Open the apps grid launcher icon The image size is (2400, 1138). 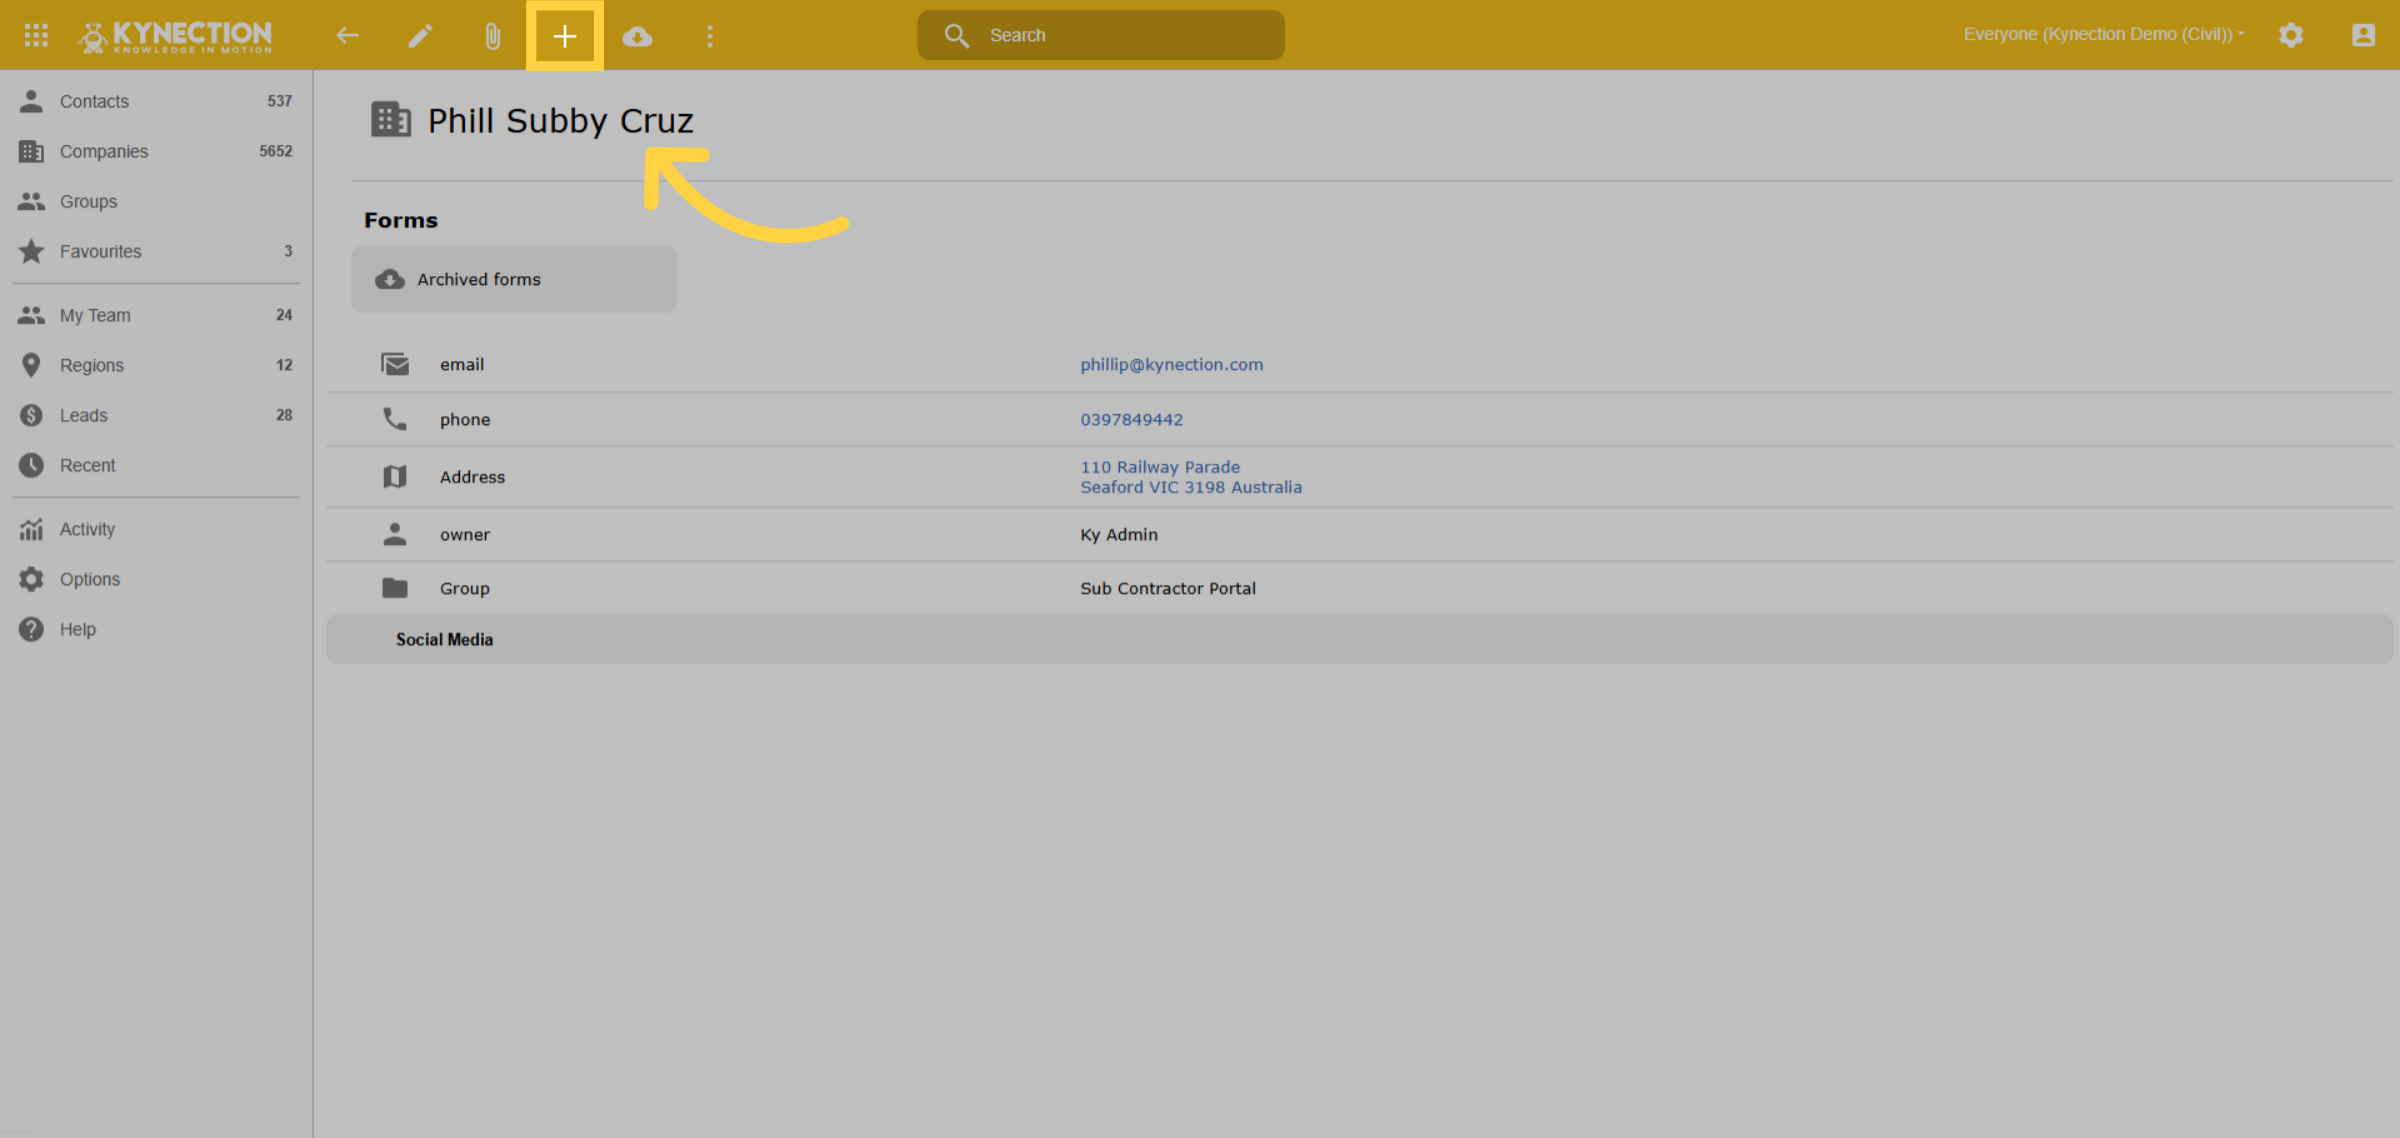coord(36,35)
